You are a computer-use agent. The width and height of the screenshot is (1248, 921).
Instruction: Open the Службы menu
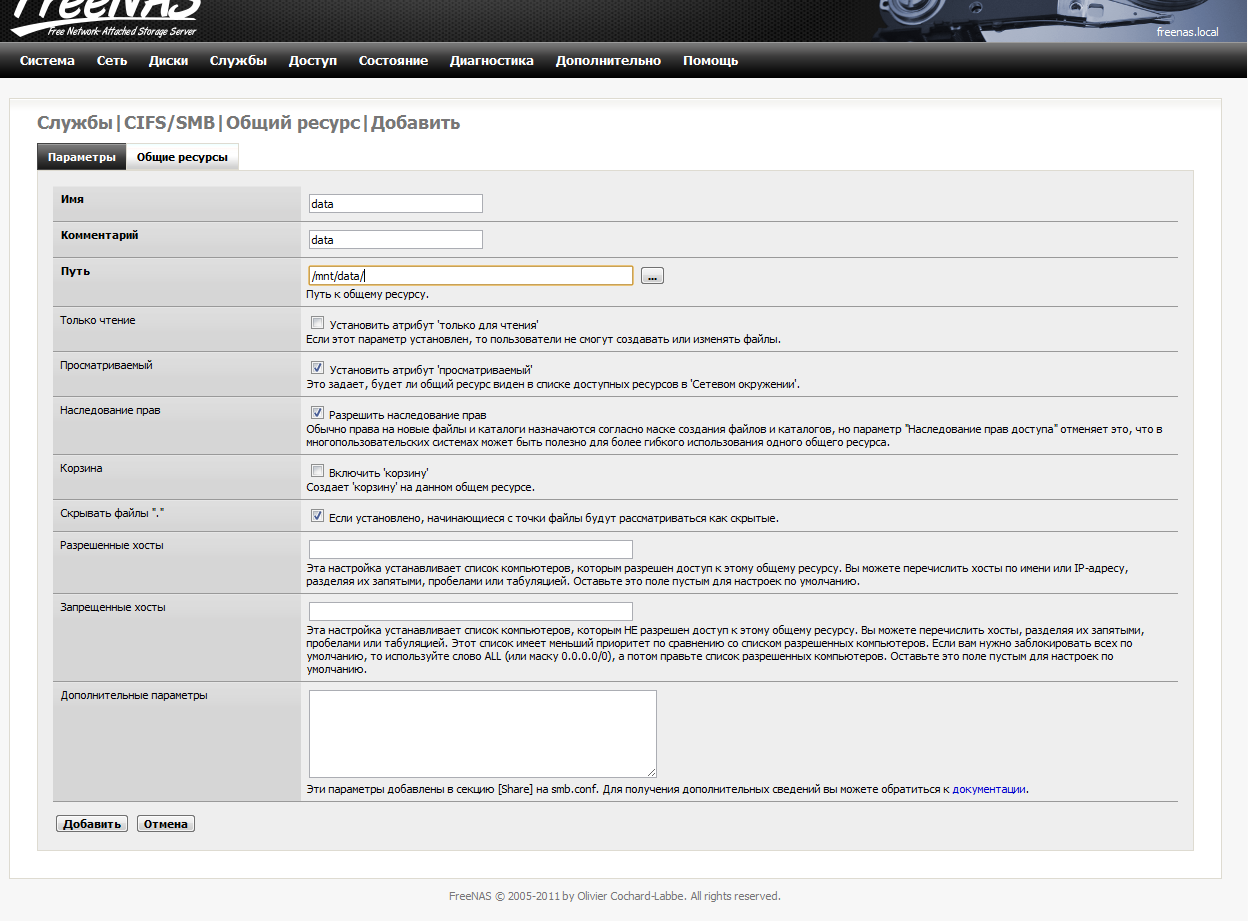[238, 61]
